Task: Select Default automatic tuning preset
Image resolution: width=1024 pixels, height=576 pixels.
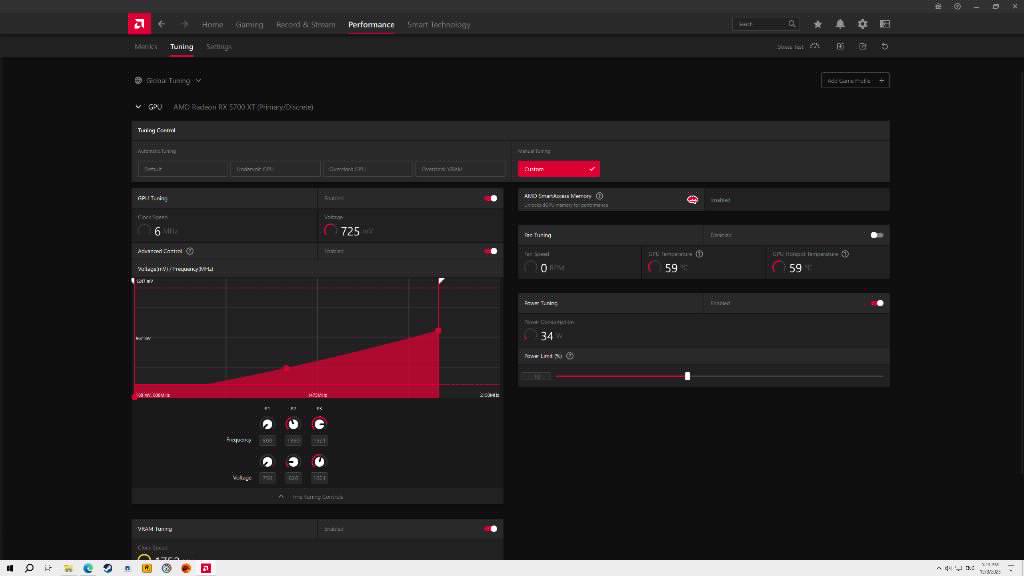Action: (182, 169)
